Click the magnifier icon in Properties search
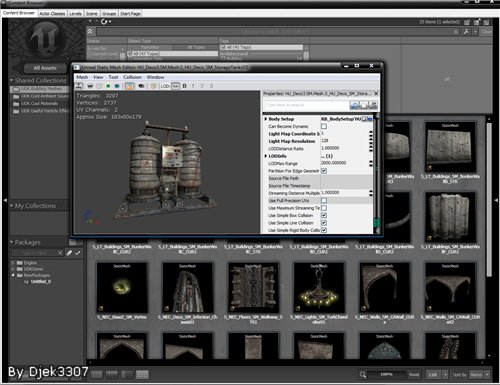The height and width of the screenshot is (385, 500). (354, 105)
